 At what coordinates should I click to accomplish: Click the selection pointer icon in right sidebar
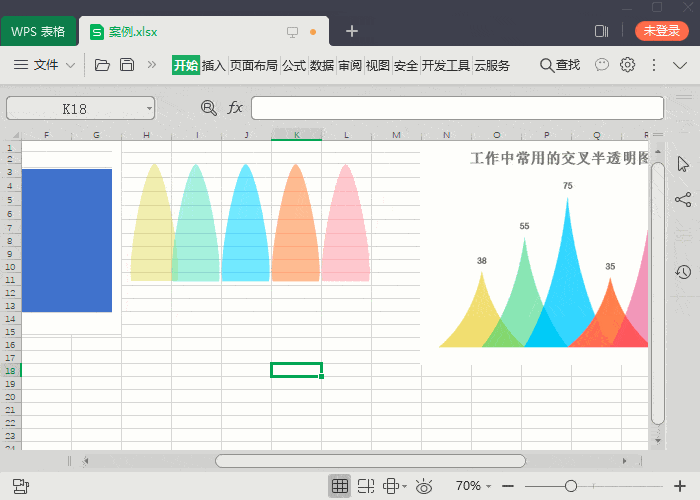pos(683,164)
